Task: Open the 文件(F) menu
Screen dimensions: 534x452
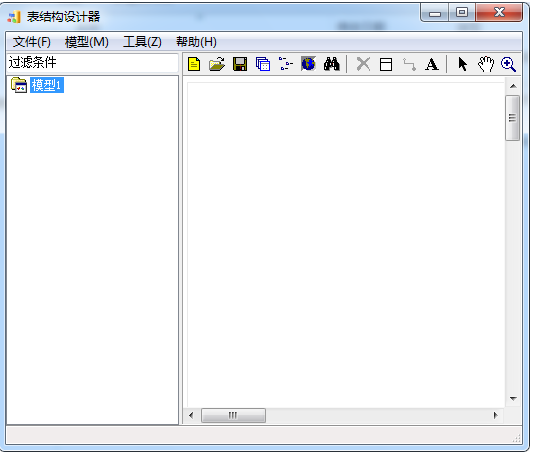Action: point(32,42)
